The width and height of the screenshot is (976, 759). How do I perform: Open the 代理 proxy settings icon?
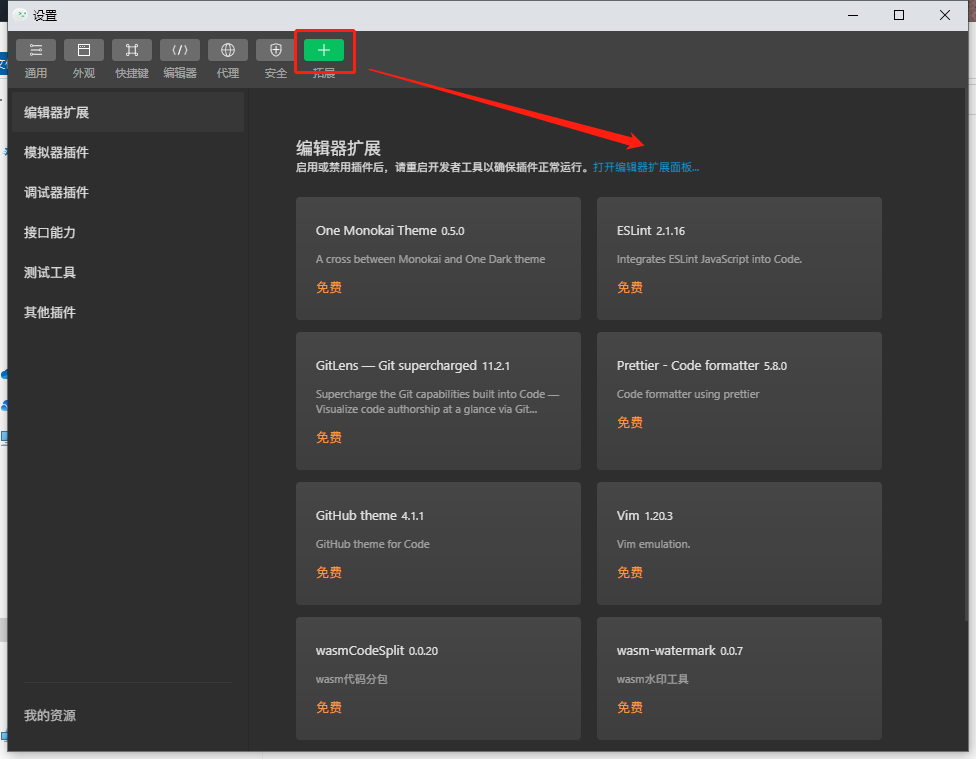(228, 50)
